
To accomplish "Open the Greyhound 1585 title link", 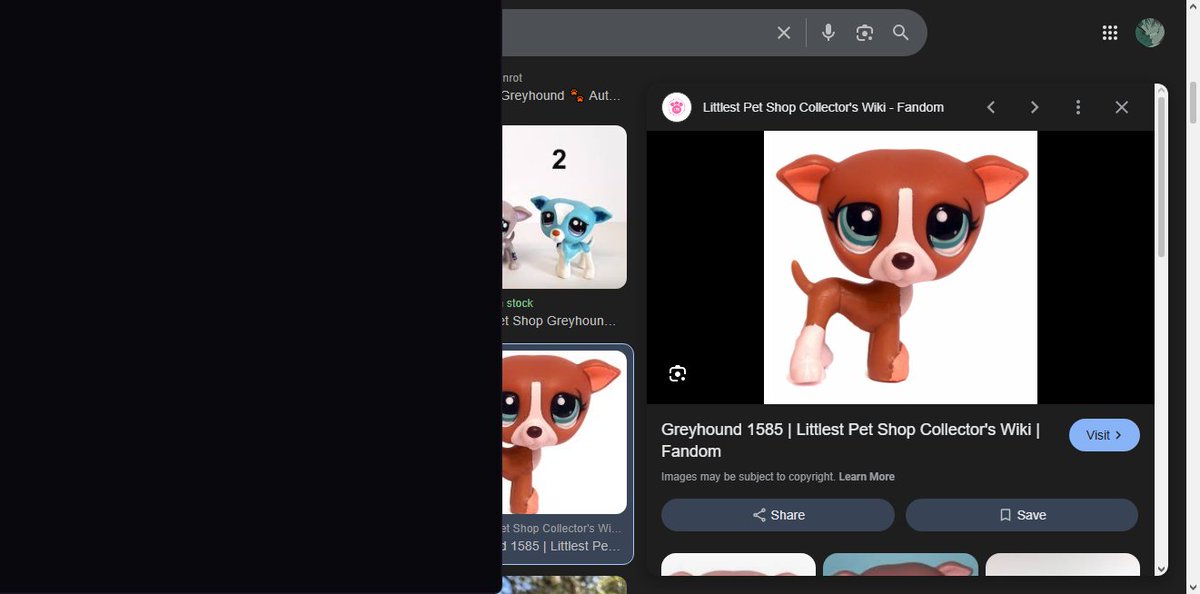I will point(851,440).
